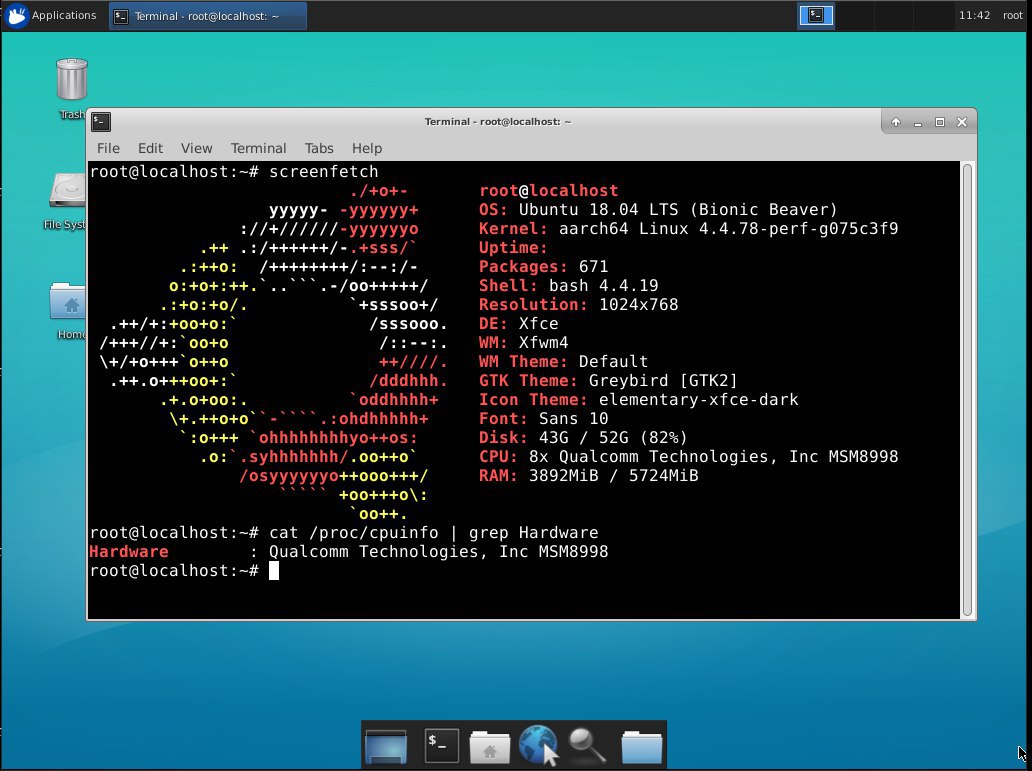Click the 'Packages: 671' line
This screenshot has width=1032, height=771.
544,267
